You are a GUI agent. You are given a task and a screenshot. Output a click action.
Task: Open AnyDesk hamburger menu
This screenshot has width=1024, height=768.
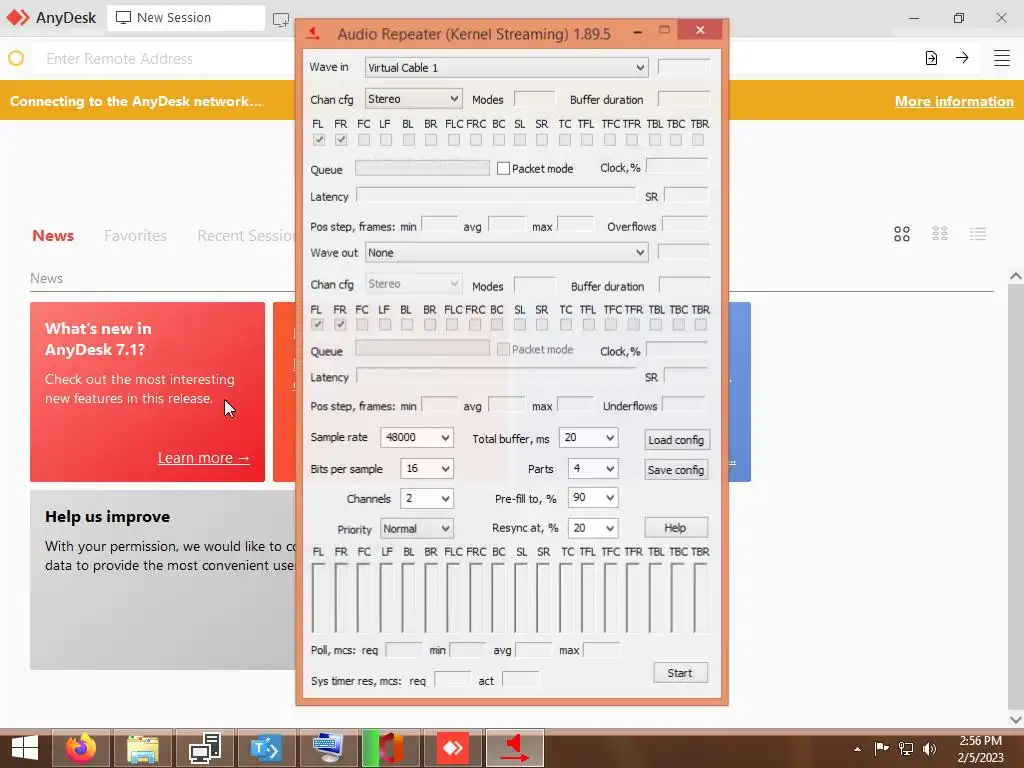(x=1002, y=58)
